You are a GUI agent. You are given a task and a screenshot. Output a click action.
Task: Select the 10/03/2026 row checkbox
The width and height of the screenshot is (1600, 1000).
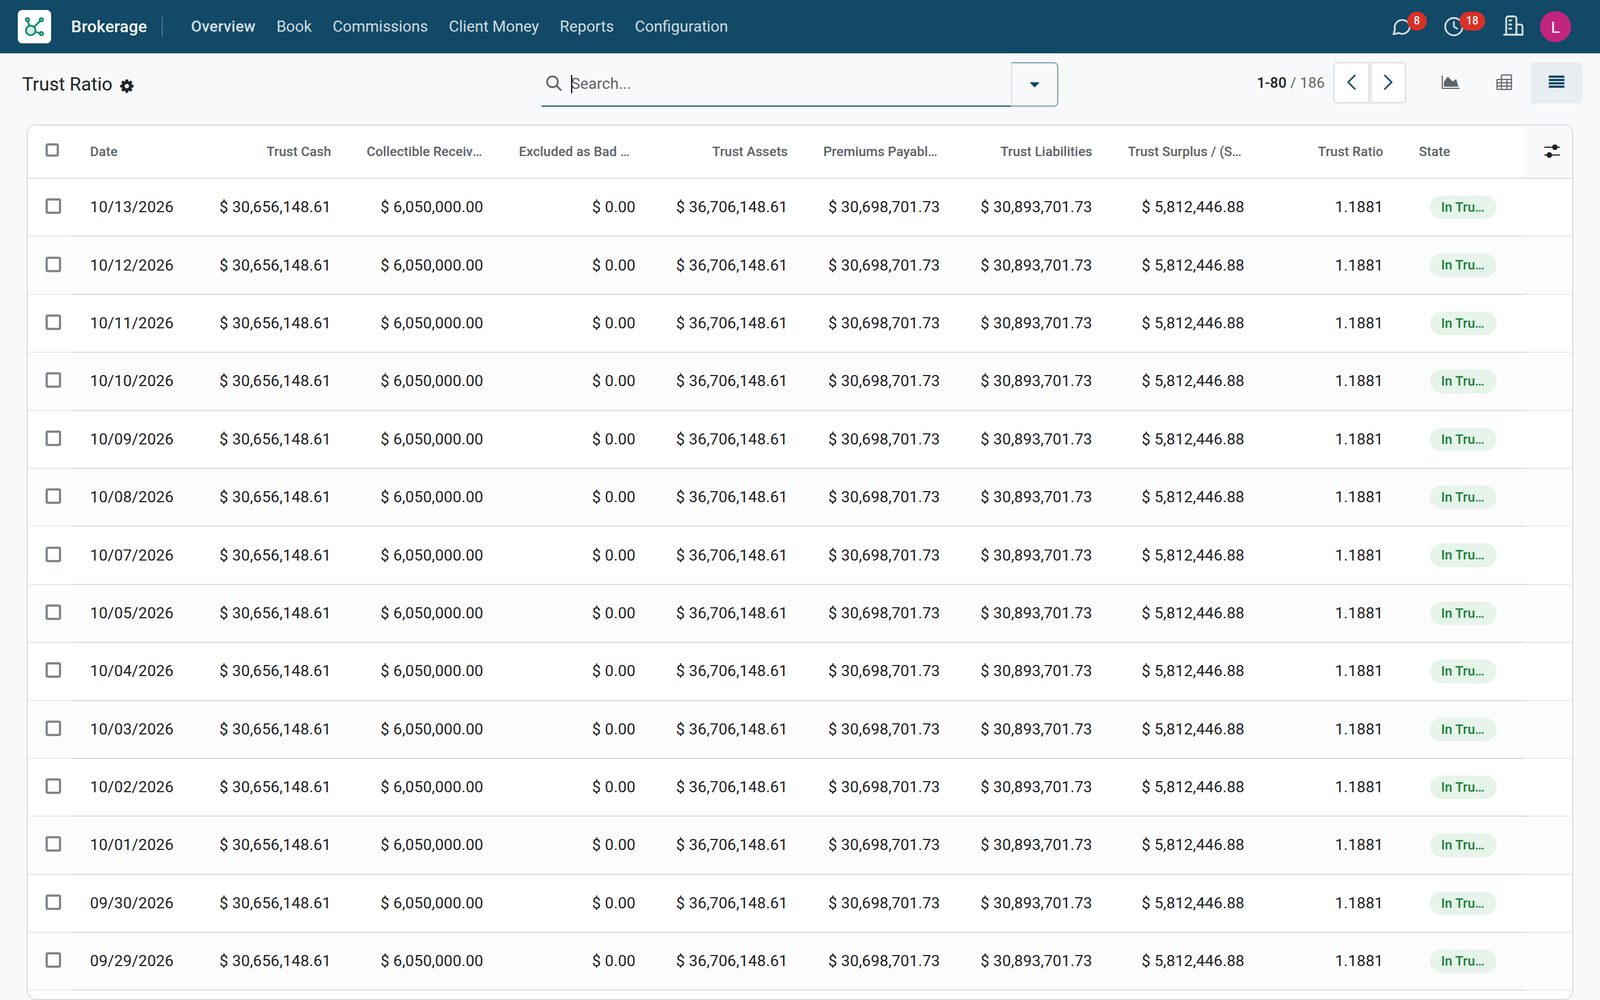tap(53, 728)
